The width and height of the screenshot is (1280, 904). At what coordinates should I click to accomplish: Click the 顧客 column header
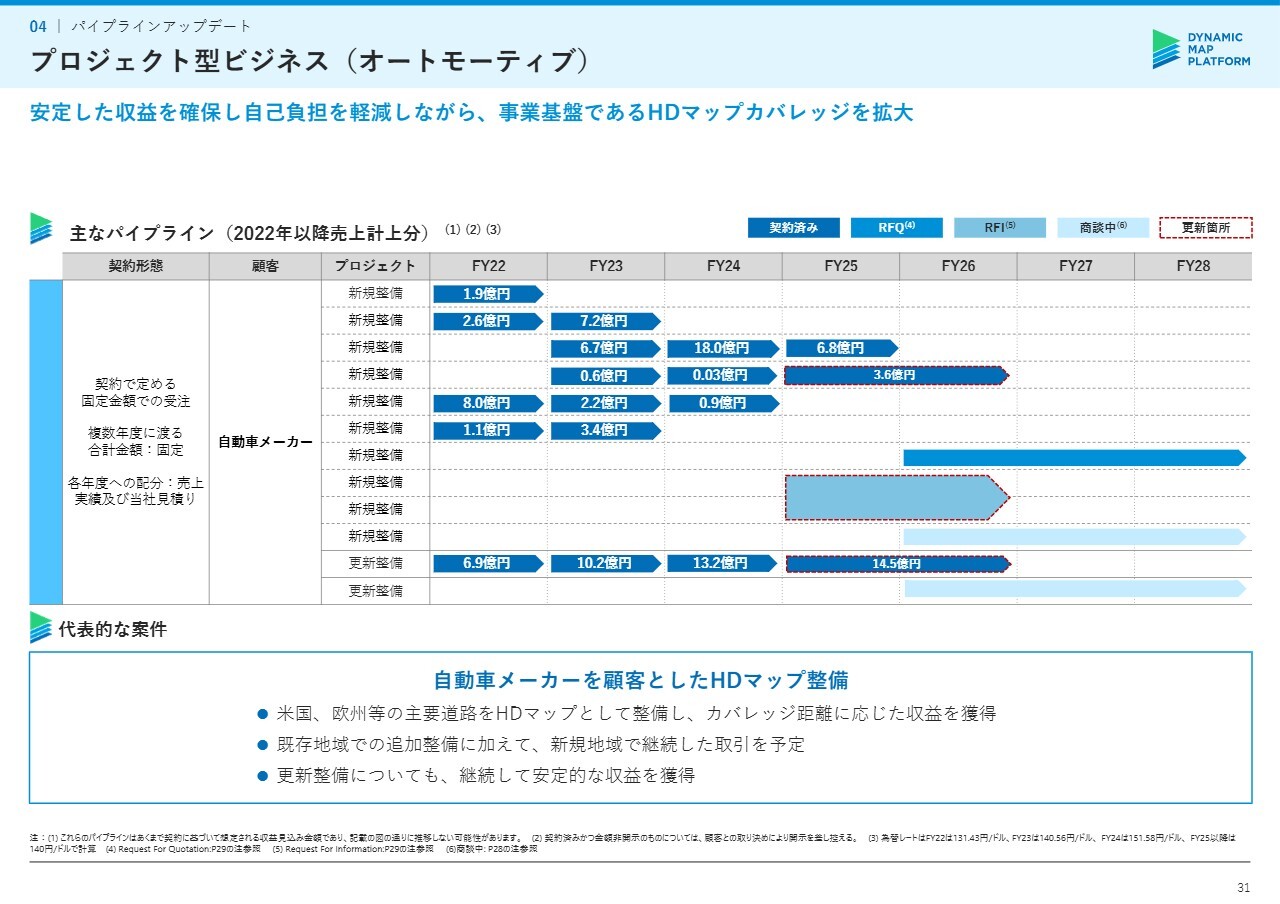pyautogui.click(x=265, y=266)
